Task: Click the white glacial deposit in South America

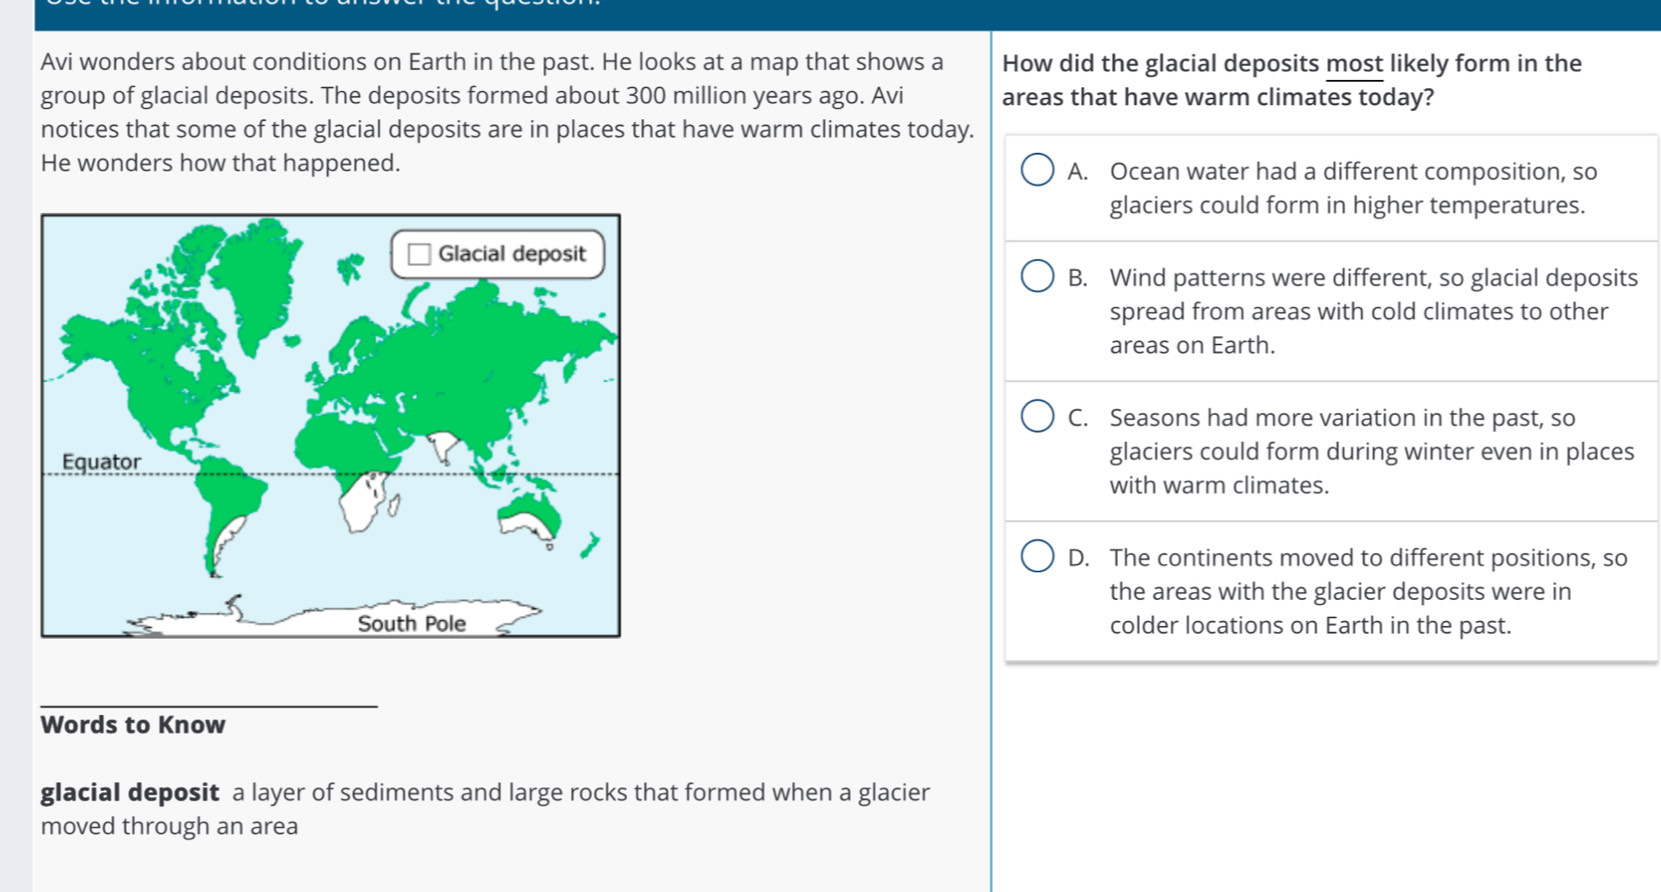Action: pyautogui.click(x=226, y=538)
